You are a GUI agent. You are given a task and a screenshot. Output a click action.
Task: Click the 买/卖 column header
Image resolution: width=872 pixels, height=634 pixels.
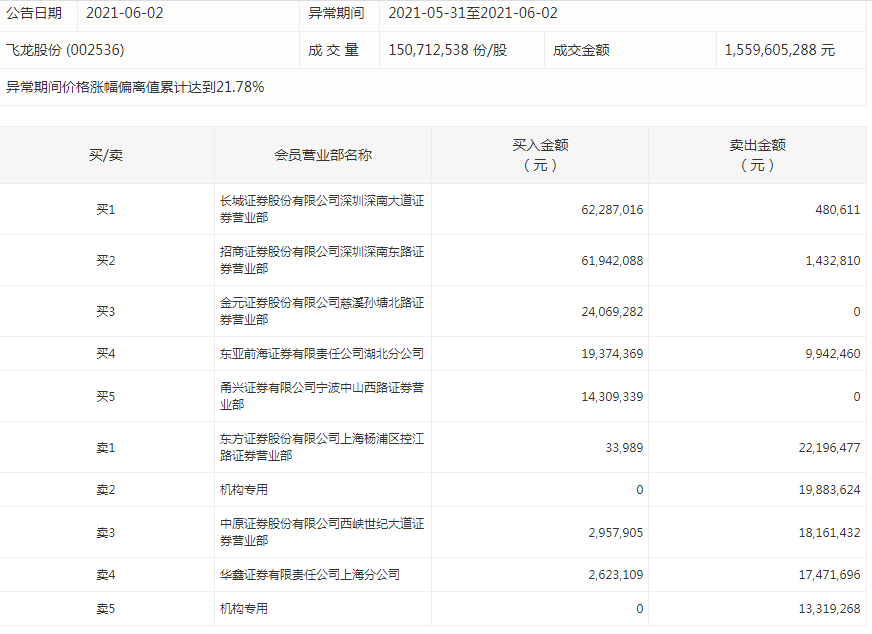click(x=106, y=155)
